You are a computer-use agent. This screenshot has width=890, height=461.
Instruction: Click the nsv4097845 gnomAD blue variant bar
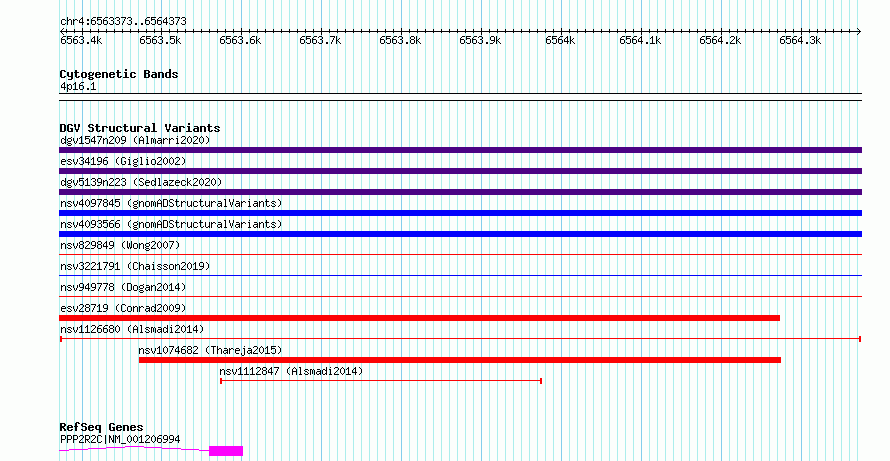click(x=460, y=213)
